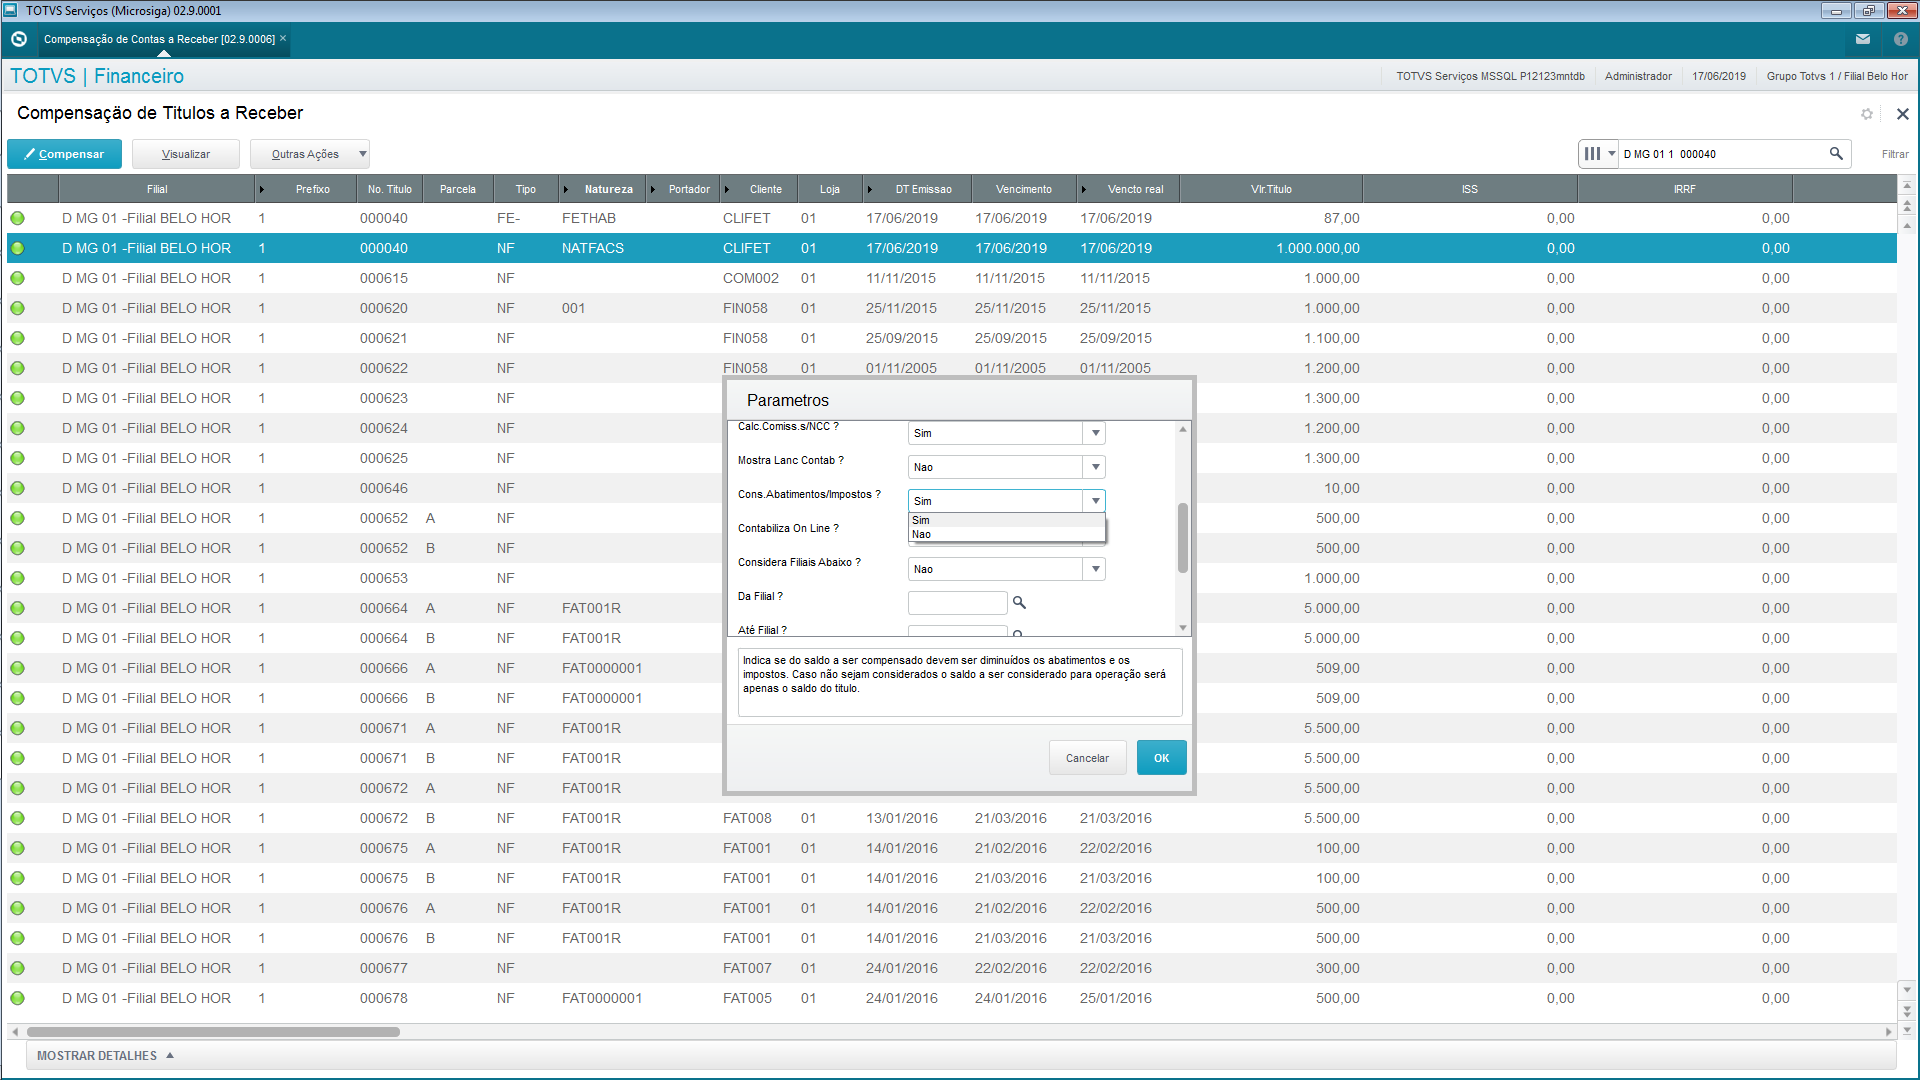Screen dimensions: 1920x1080
Task: Click the TOTVS home logo icon
Action: (18, 39)
